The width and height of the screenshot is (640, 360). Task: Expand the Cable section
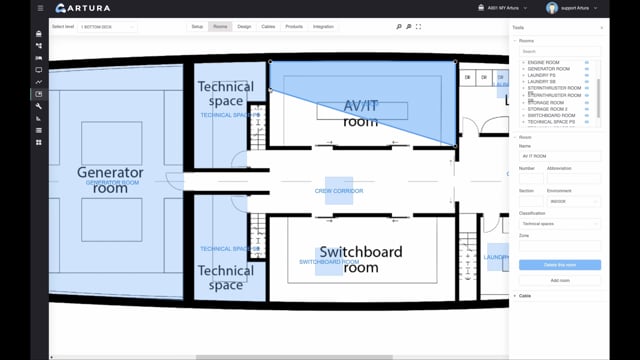(x=515, y=296)
